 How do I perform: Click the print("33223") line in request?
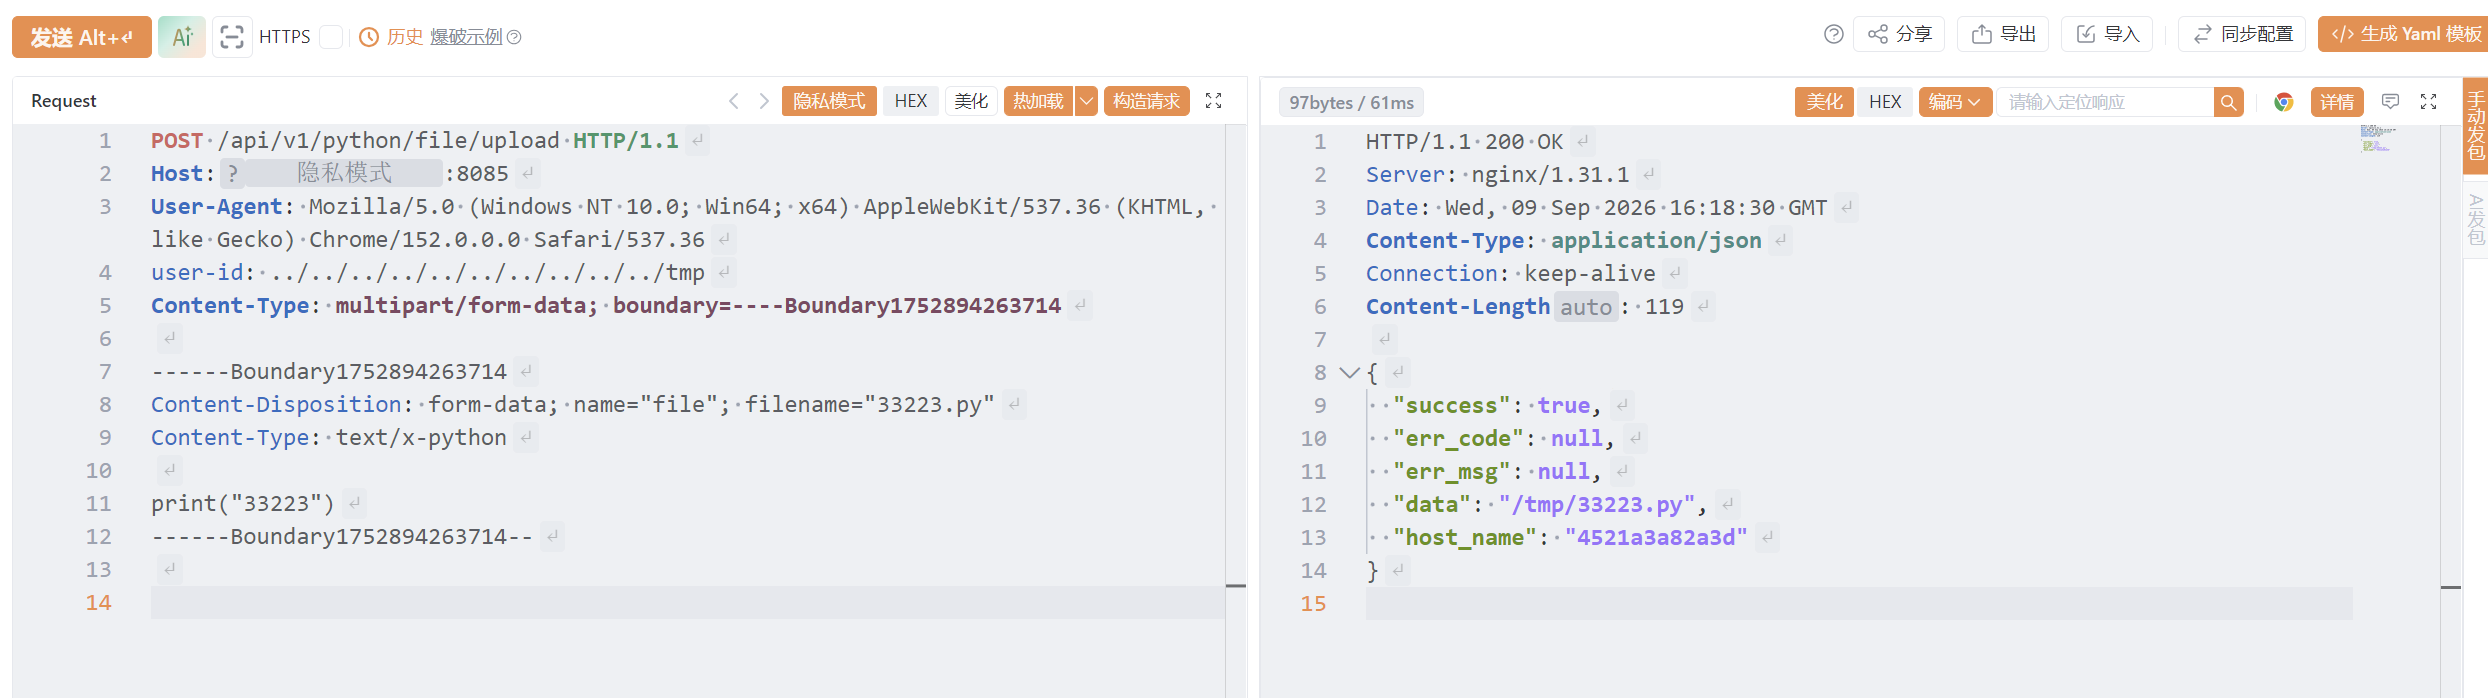243,503
